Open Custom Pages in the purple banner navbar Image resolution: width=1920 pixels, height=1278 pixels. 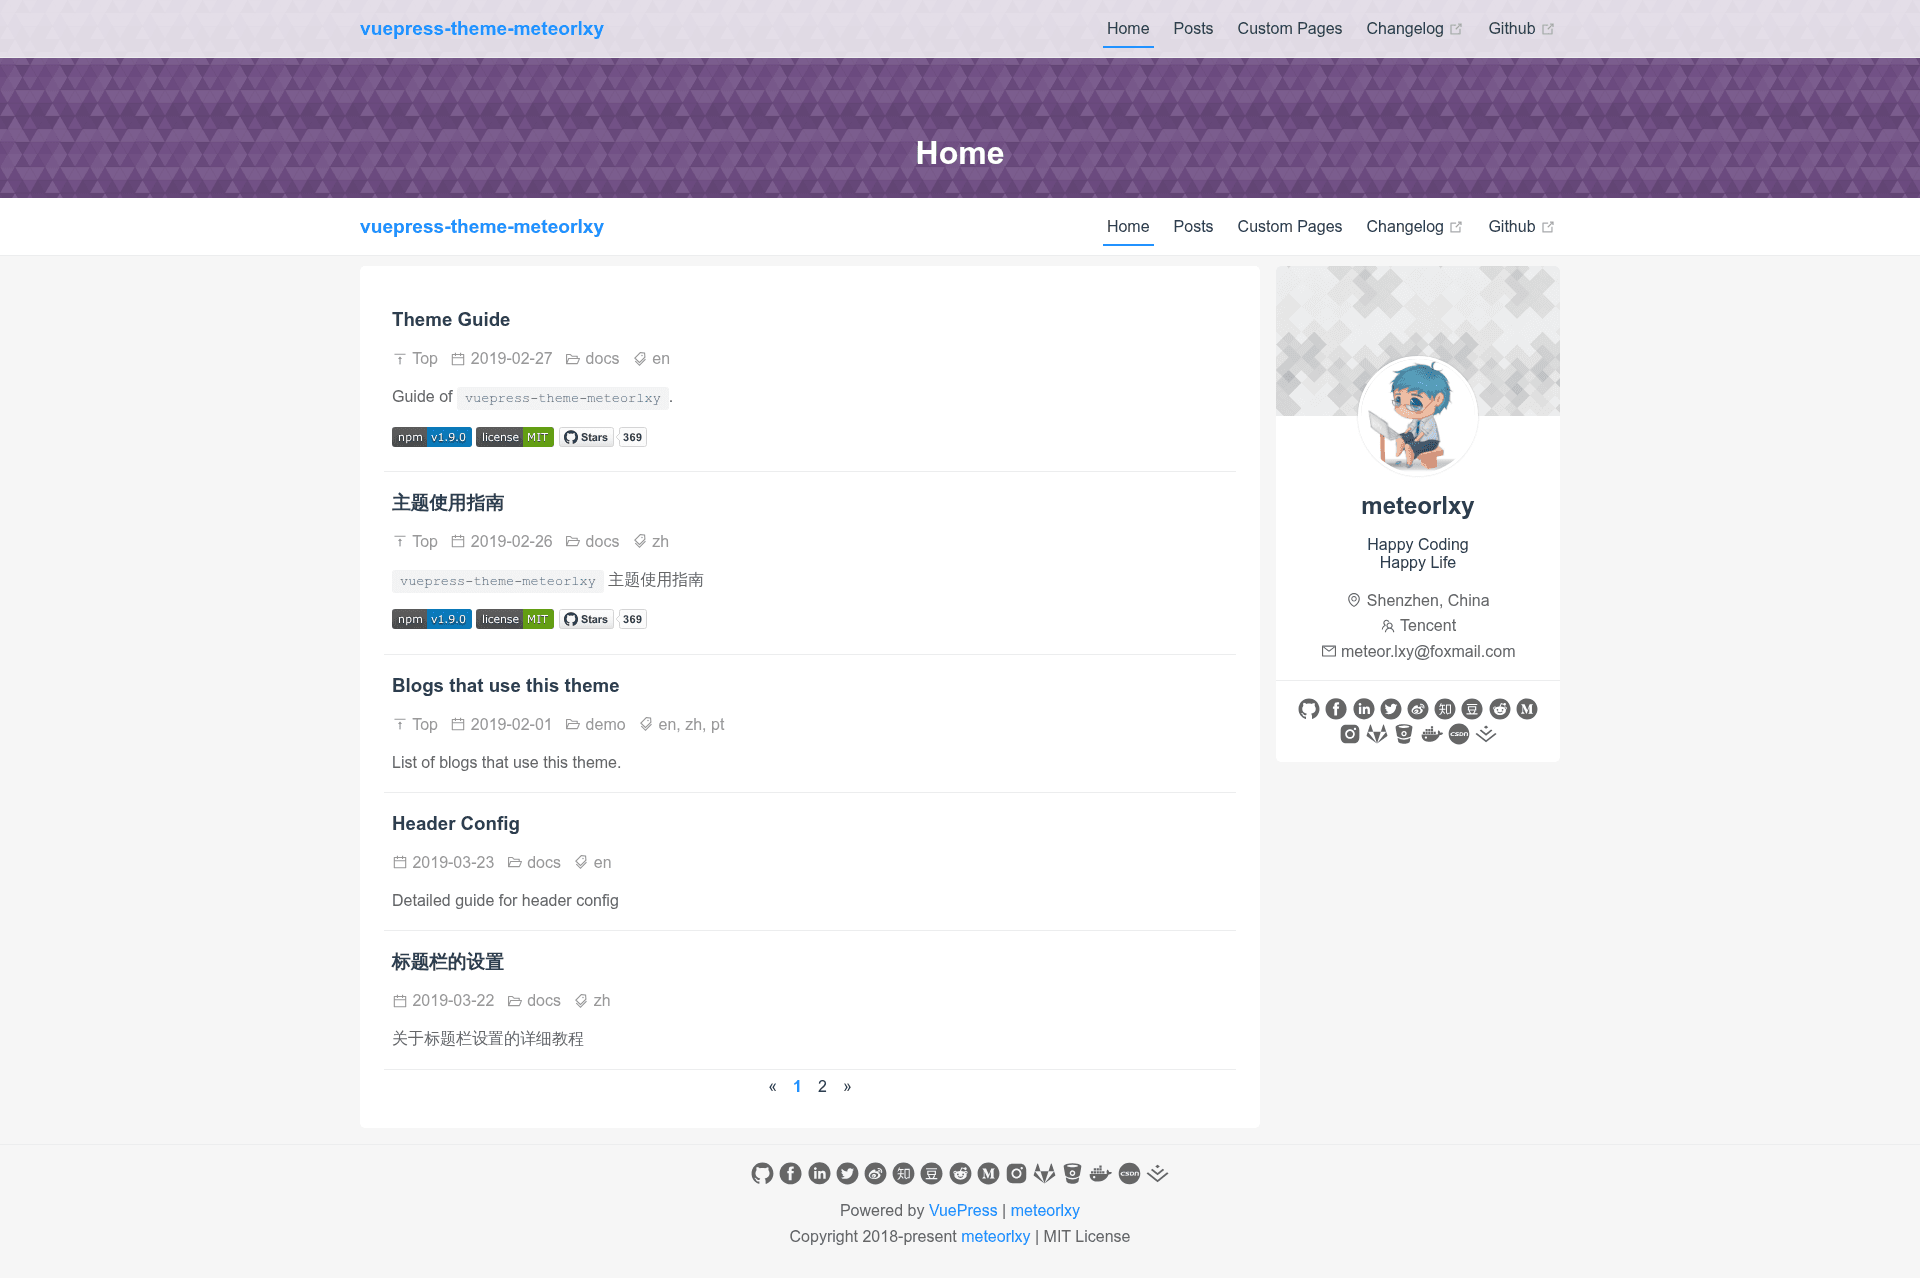coord(1290,29)
